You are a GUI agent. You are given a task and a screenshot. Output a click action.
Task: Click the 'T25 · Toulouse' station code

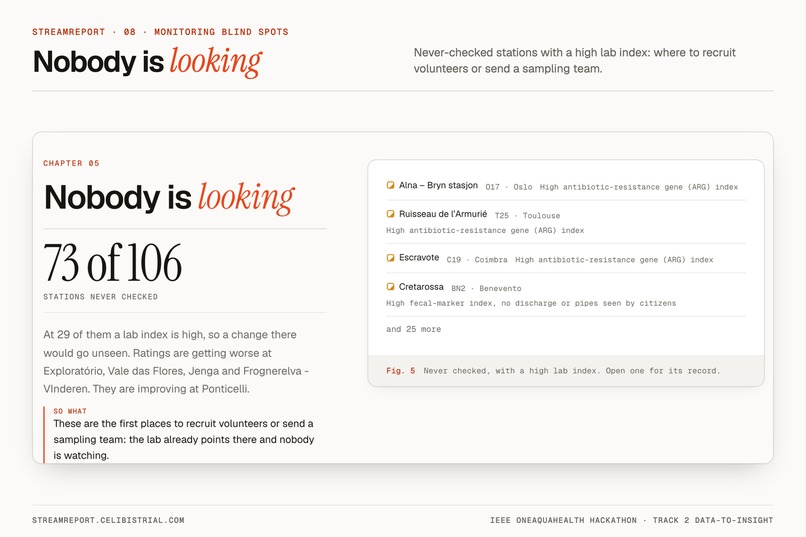527,216
